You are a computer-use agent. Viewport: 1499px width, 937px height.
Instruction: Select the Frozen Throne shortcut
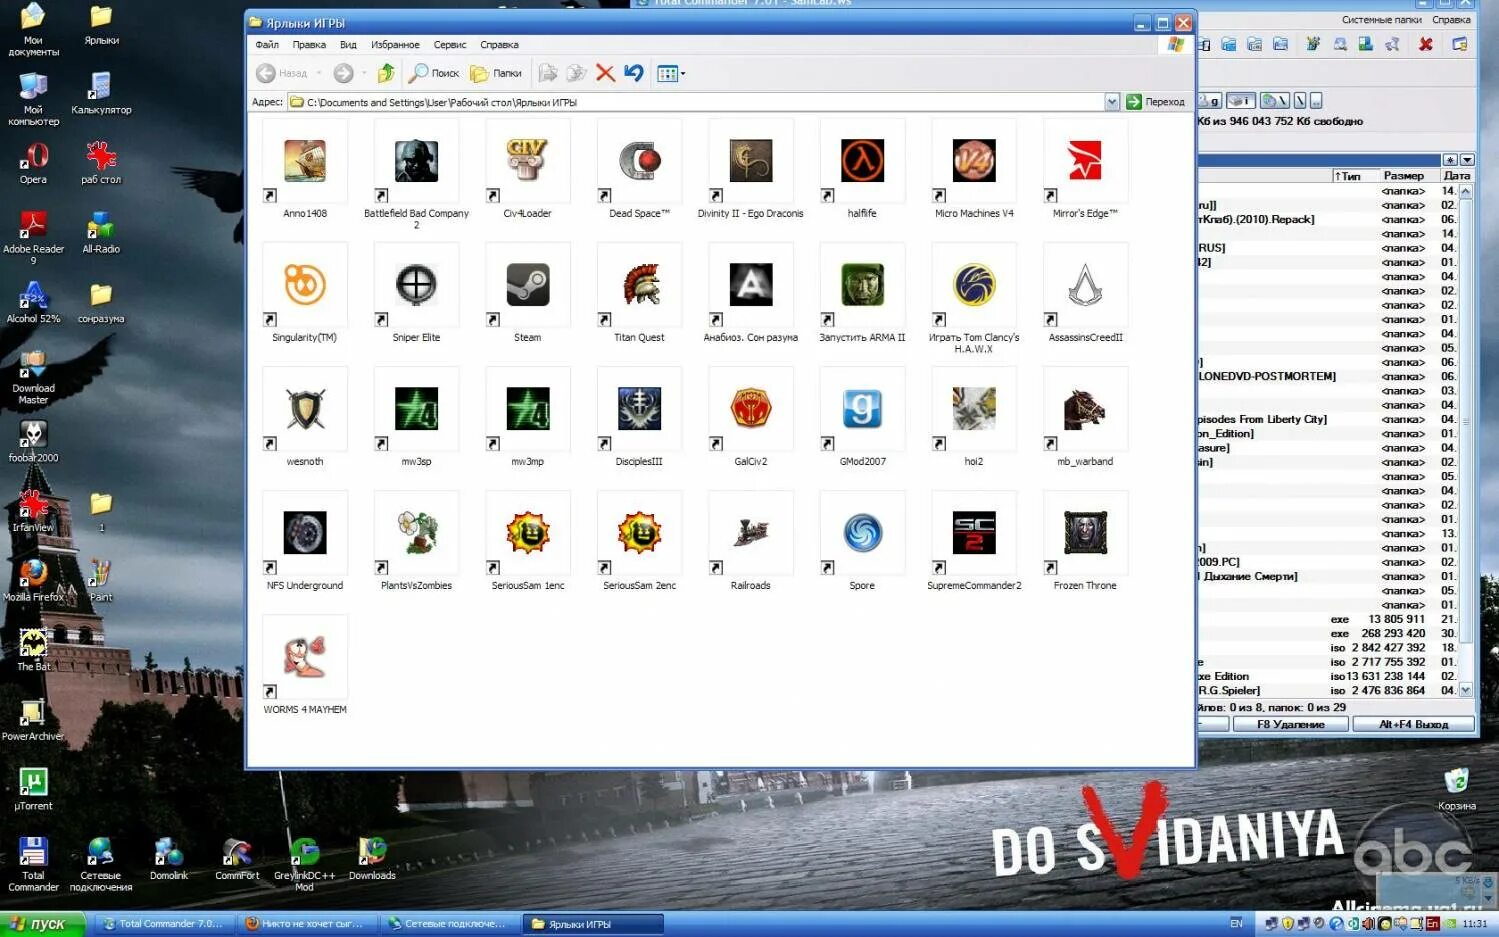click(x=1085, y=533)
